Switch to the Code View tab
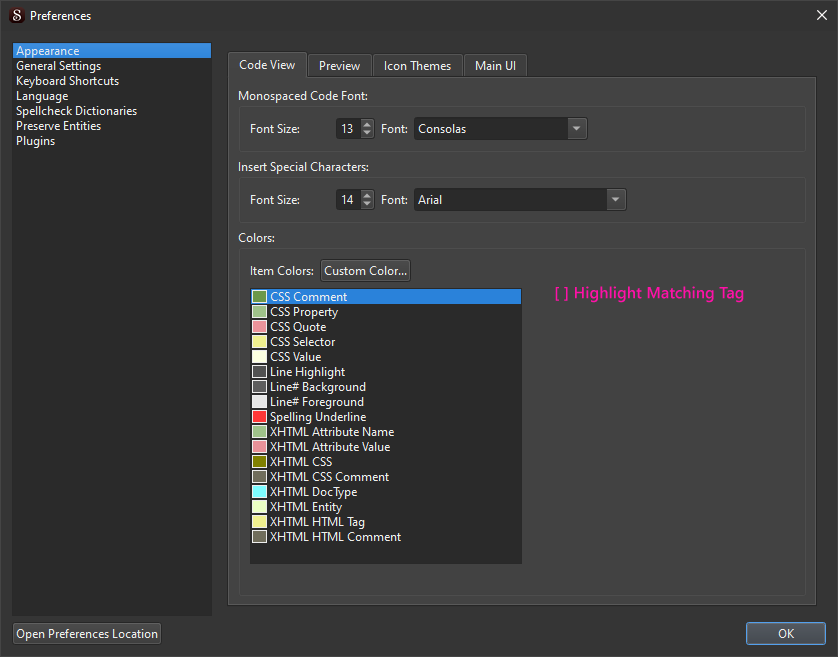838x657 pixels. [x=267, y=65]
